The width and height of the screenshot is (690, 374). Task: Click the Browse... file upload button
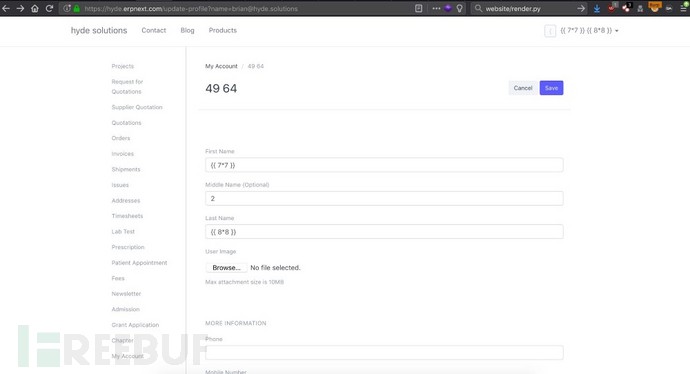tap(226, 268)
